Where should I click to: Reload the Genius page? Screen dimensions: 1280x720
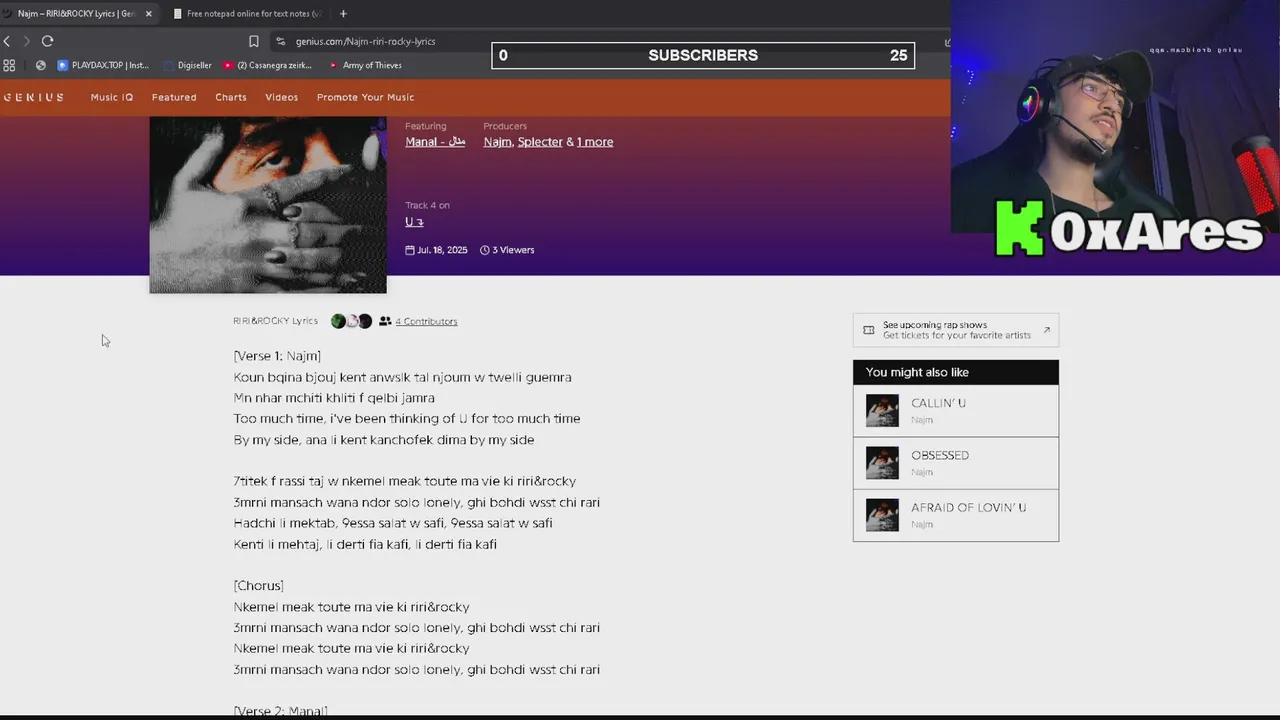[x=47, y=41]
